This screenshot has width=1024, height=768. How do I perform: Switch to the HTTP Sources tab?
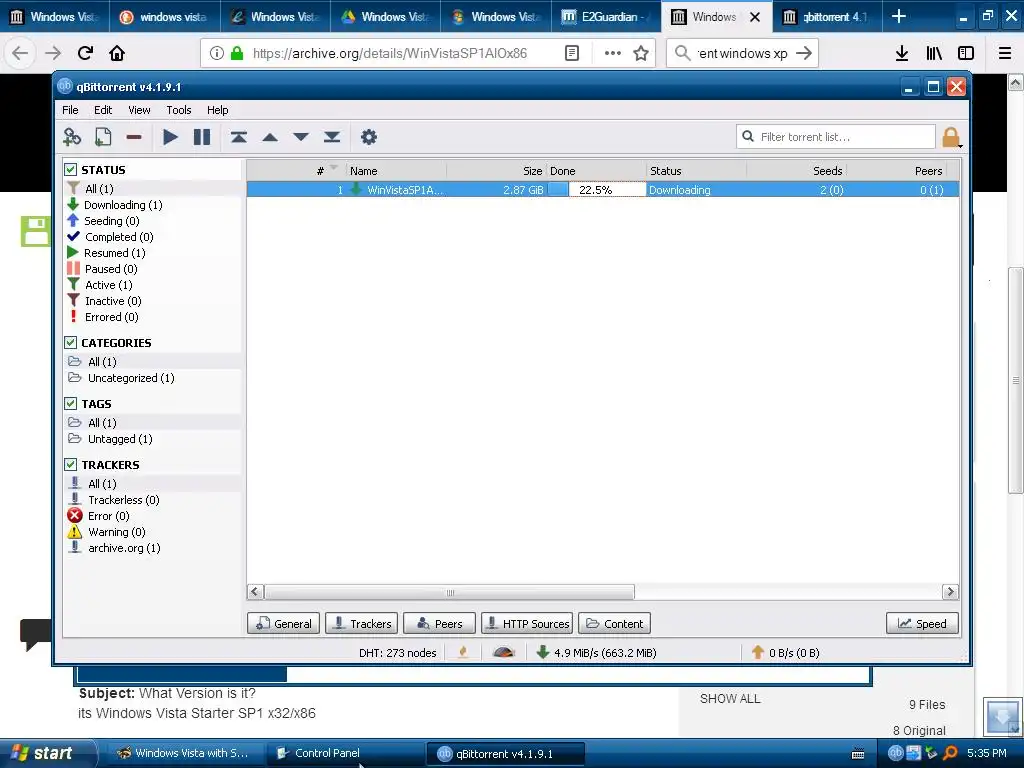(x=527, y=624)
